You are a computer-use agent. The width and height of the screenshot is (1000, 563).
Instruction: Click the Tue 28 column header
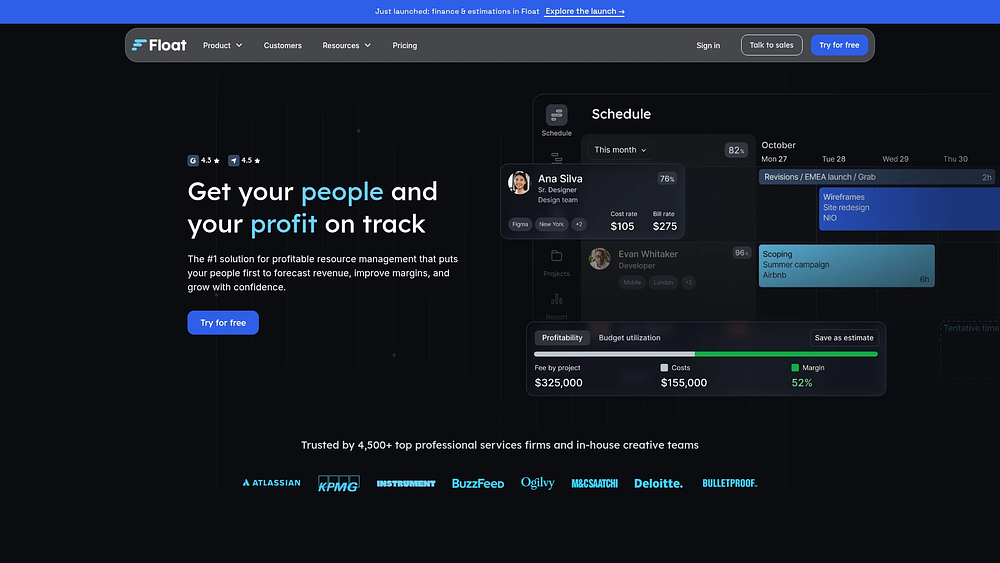(x=834, y=159)
